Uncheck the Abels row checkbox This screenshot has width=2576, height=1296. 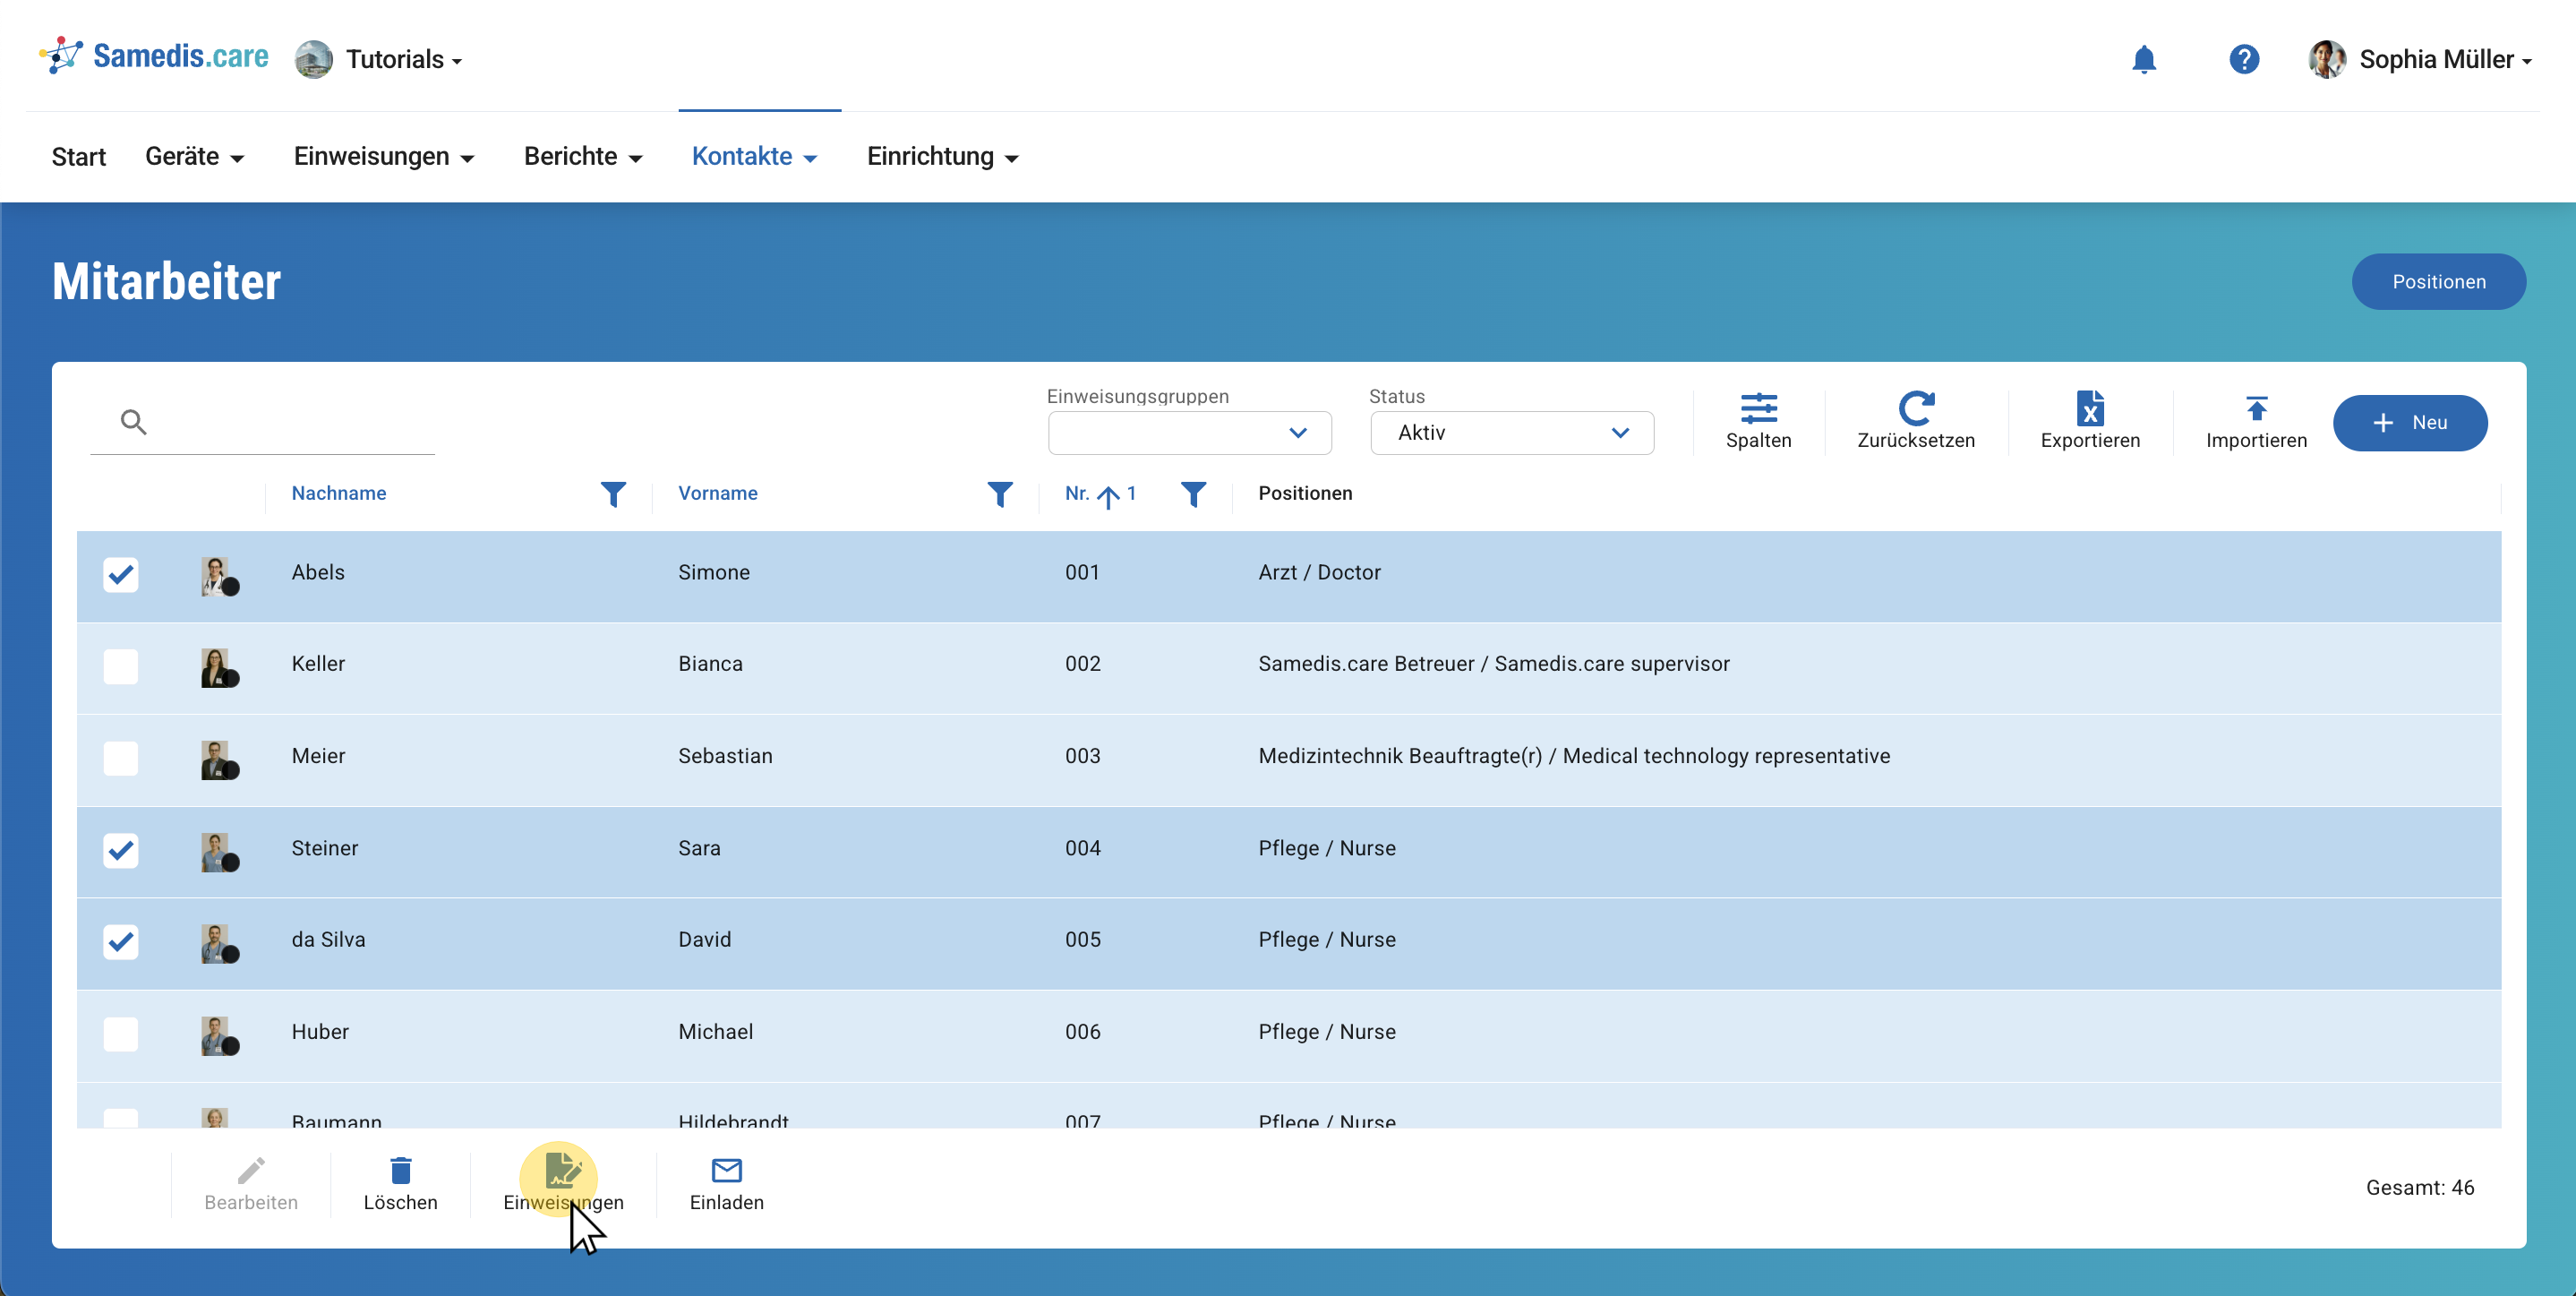click(x=121, y=575)
